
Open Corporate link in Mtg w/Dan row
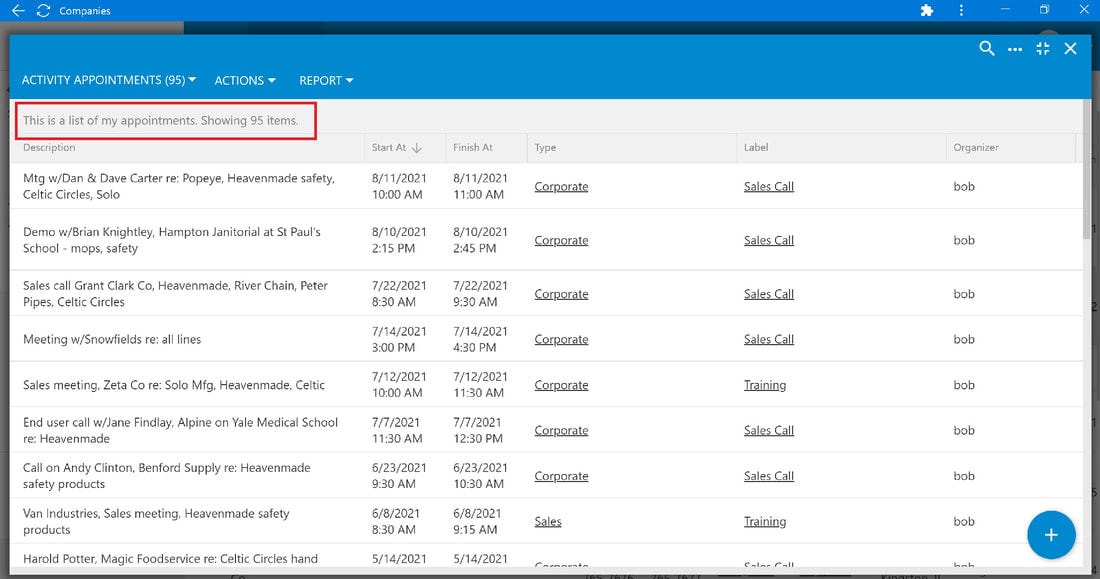coord(561,187)
